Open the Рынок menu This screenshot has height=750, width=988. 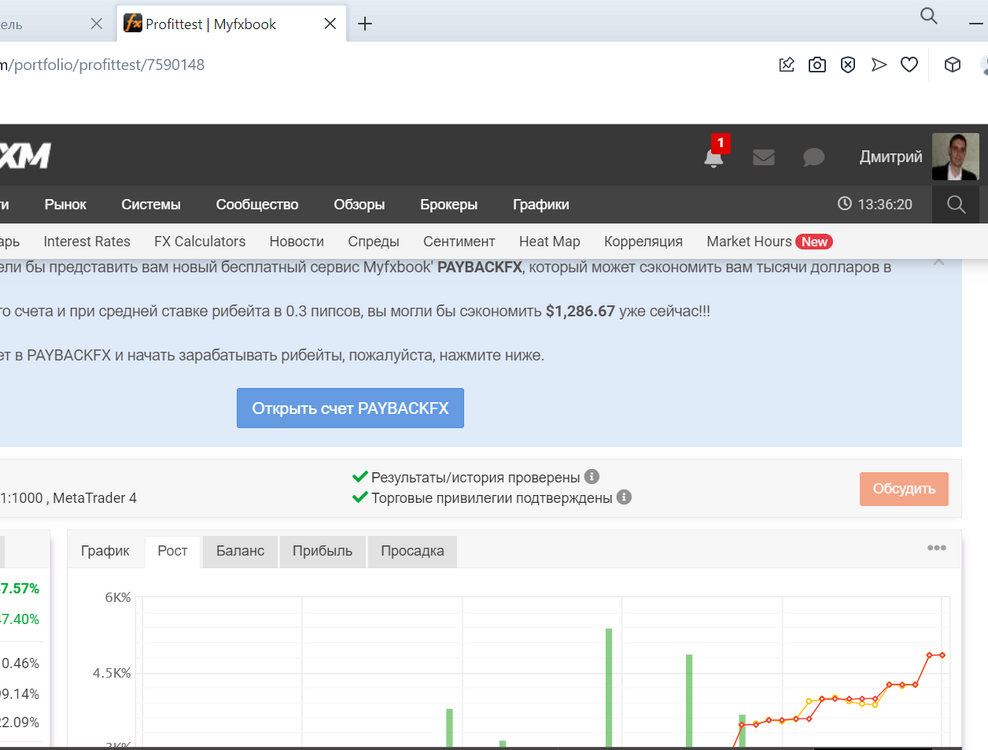[66, 204]
